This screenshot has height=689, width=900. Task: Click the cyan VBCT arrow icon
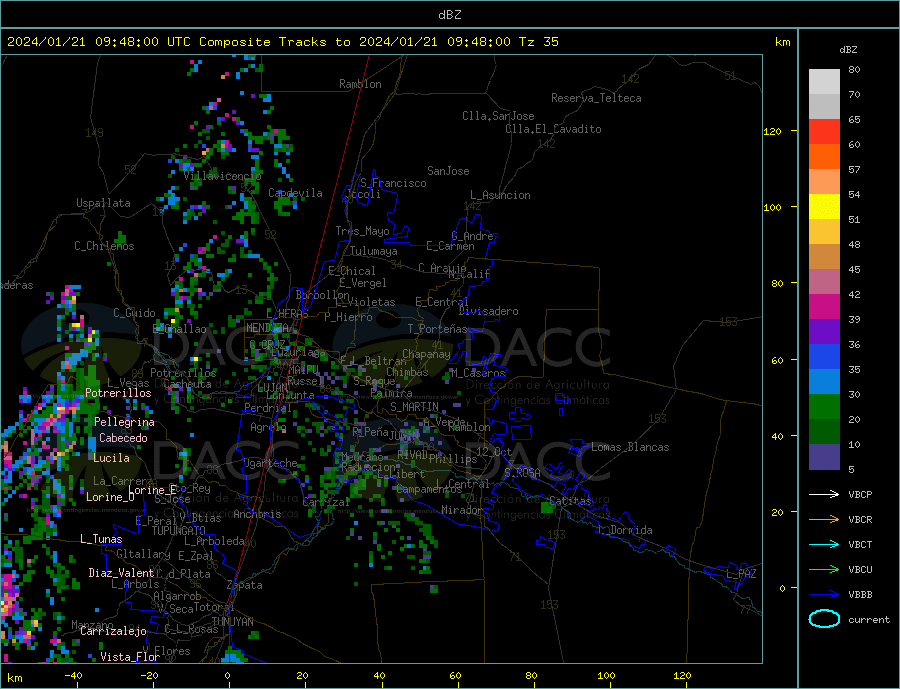[x=824, y=544]
